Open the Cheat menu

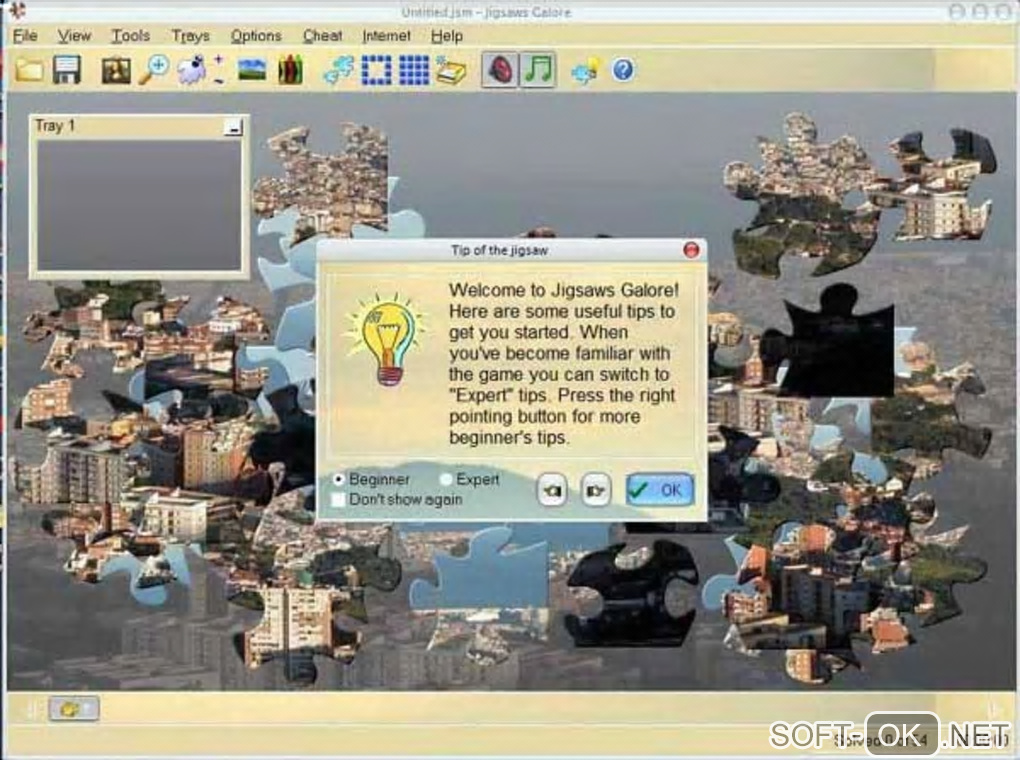[323, 36]
